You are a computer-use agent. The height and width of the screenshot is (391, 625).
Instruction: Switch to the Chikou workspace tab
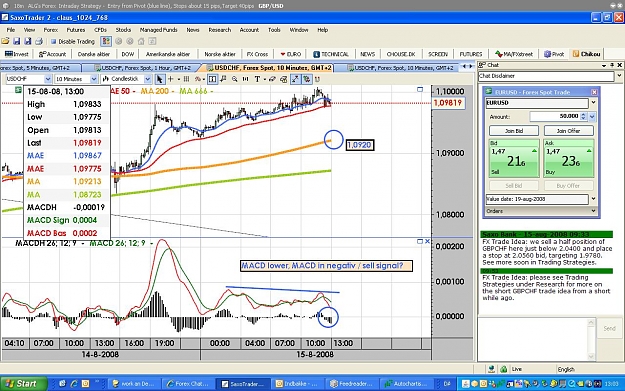click(x=586, y=54)
